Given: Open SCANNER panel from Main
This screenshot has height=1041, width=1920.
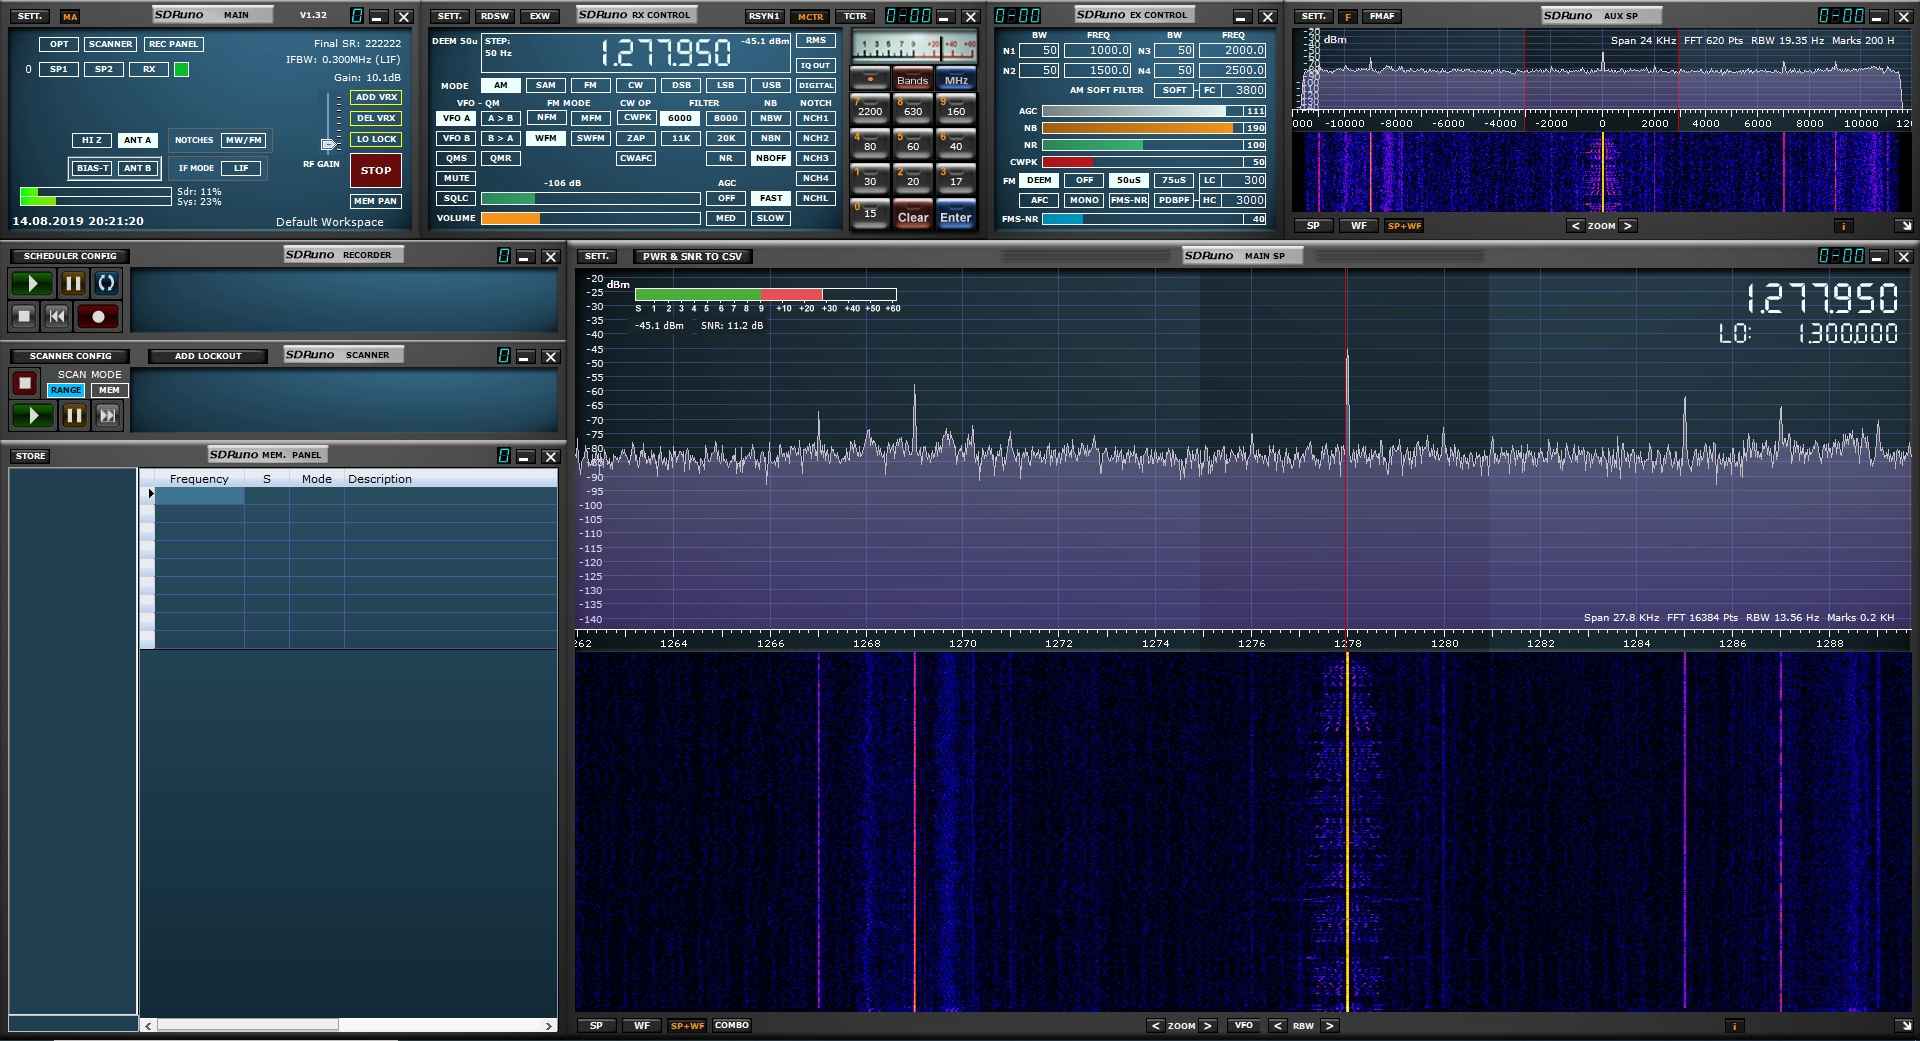Looking at the screenshot, I should 110,45.
